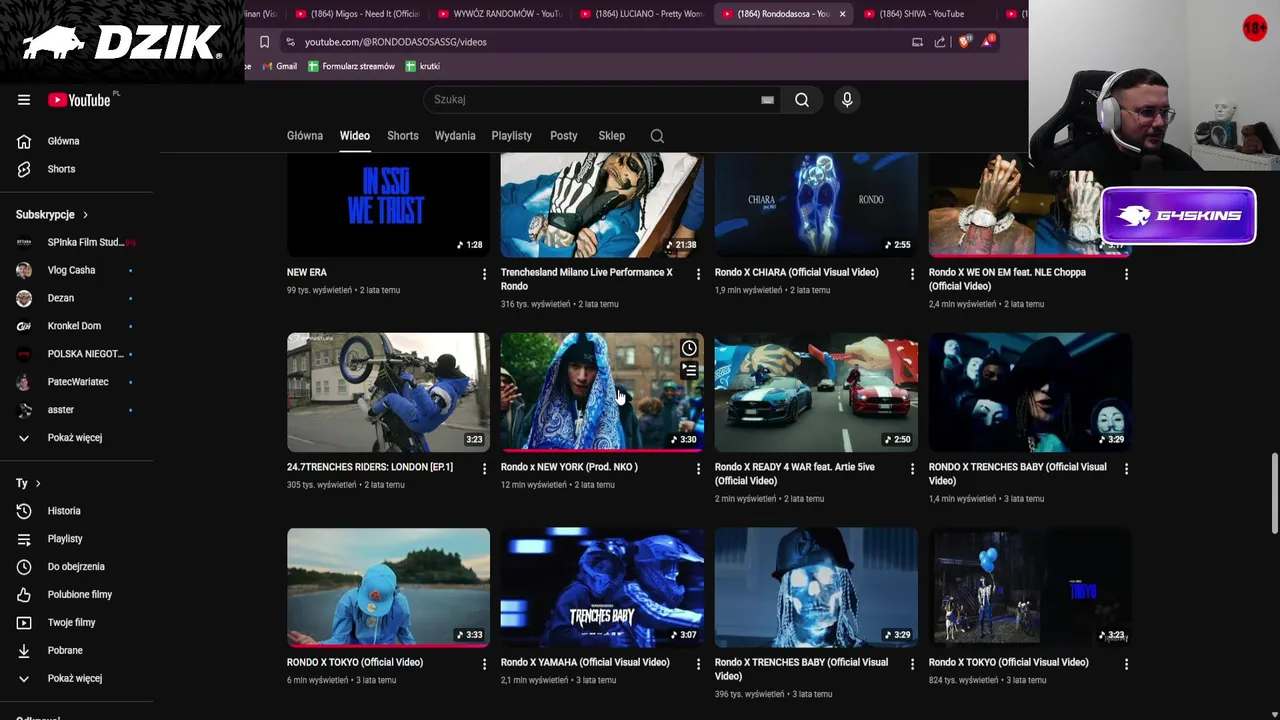Play the NEW ERA video thumbnail

click(x=388, y=205)
